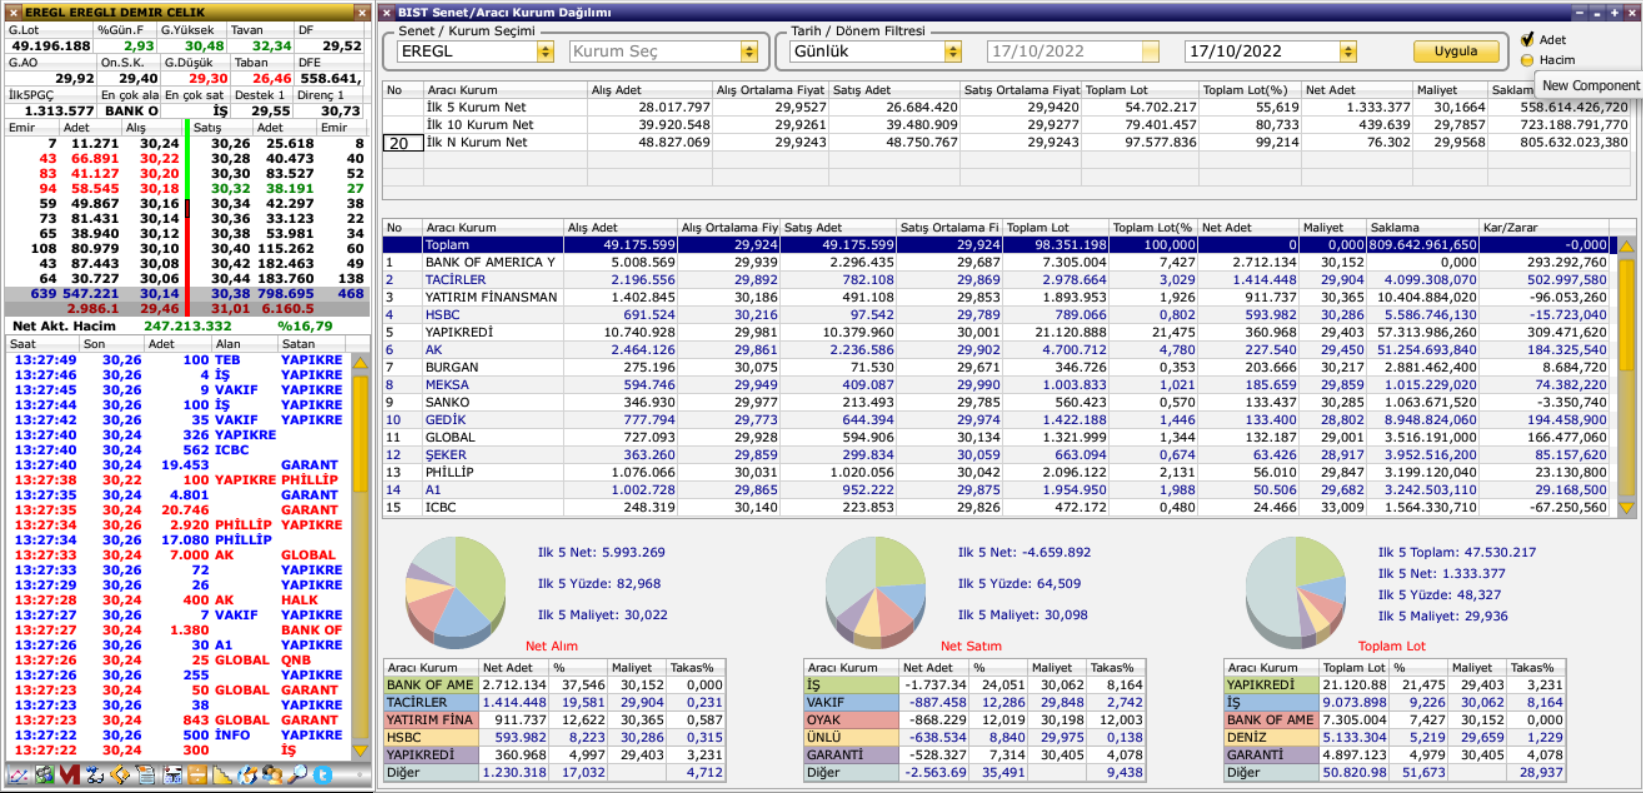Viewport: 1643px width, 793px height.
Task: Click Toplam Lot(%) header in upper table
Action: (1249, 90)
